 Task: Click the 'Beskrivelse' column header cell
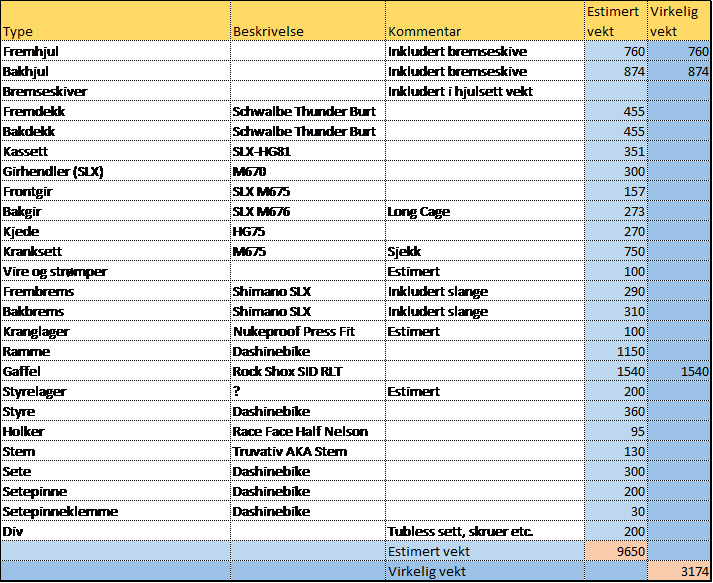[x=307, y=21]
